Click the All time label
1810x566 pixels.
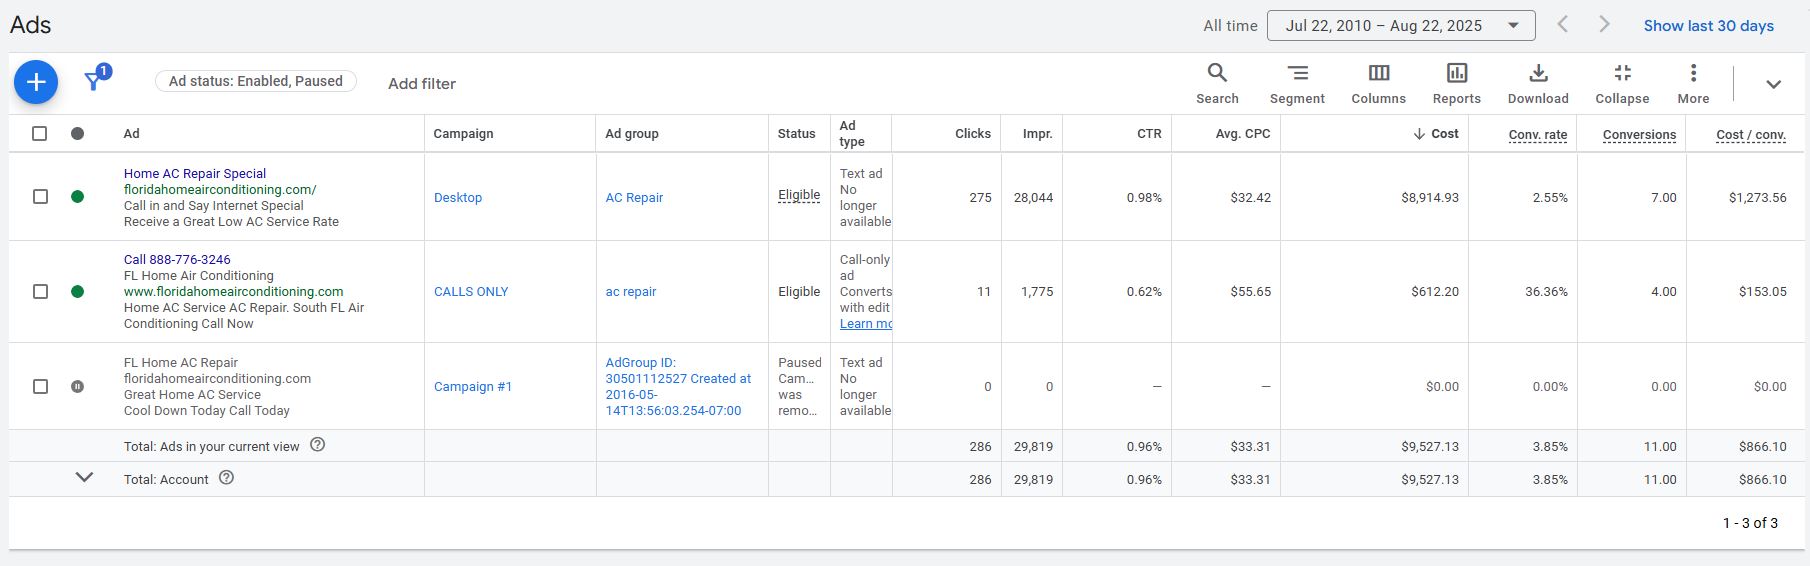click(x=1230, y=26)
